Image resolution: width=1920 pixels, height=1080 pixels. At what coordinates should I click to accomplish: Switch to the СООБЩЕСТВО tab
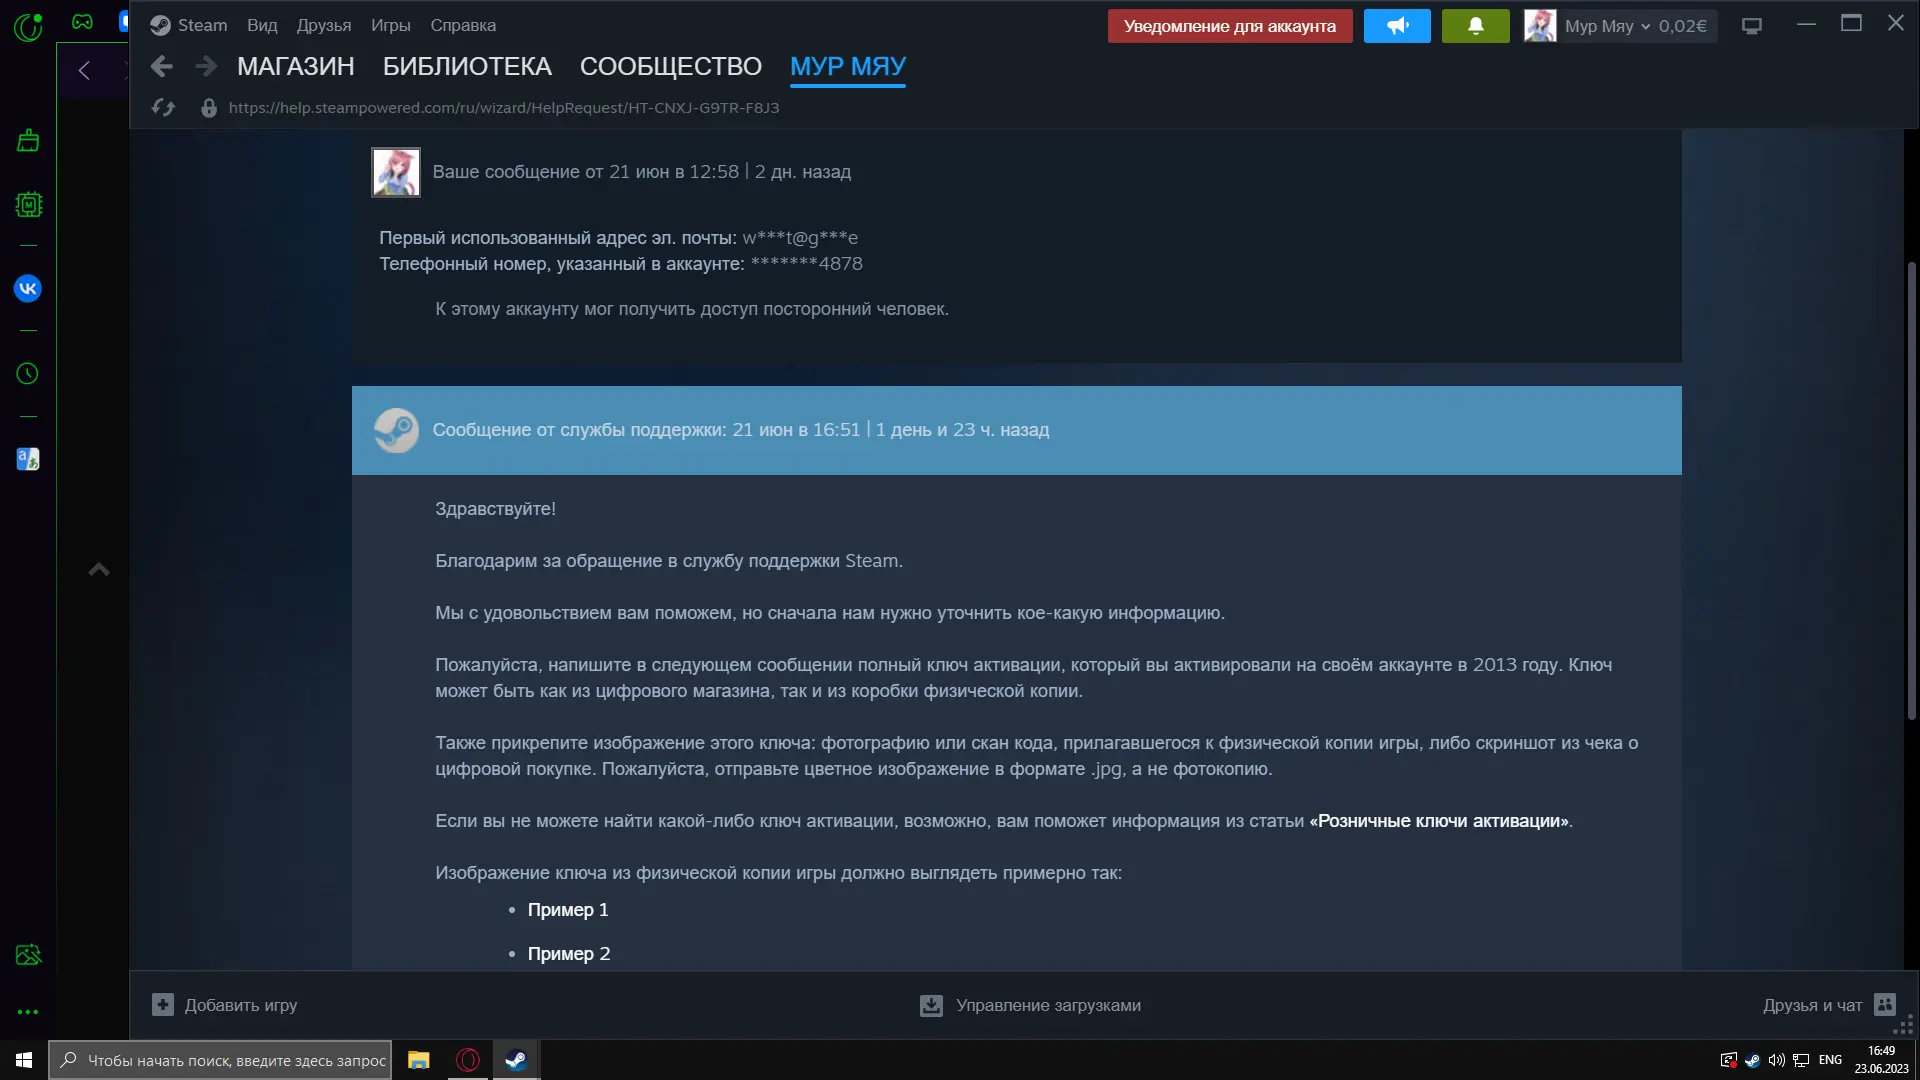[x=671, y=66]
